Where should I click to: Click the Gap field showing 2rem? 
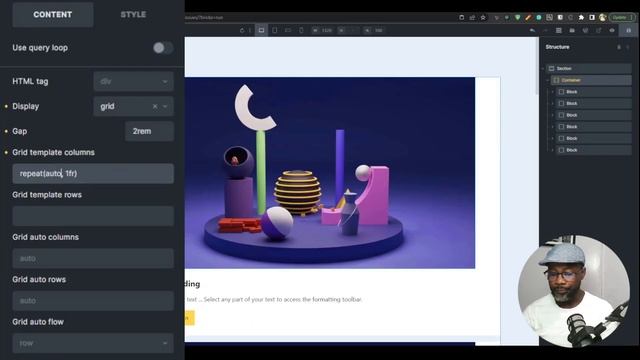point(149,131)
